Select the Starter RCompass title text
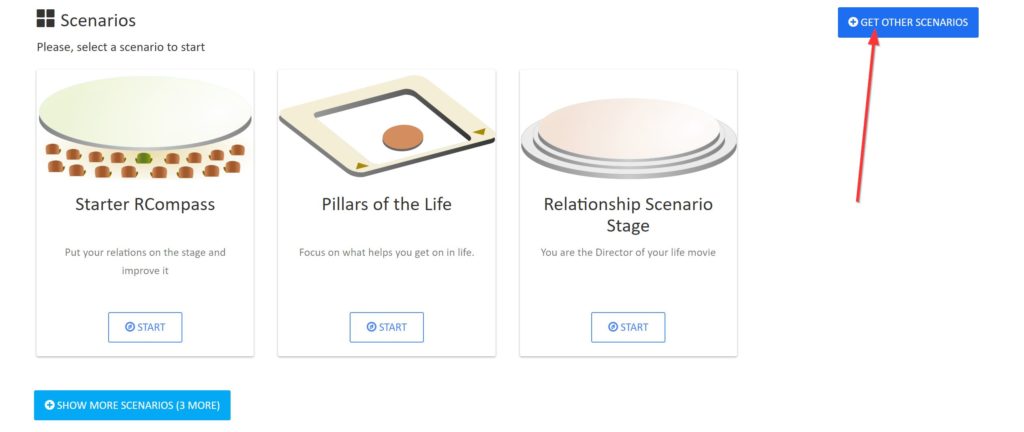This screenshot has width=1024, height=432. pos(145,204)
